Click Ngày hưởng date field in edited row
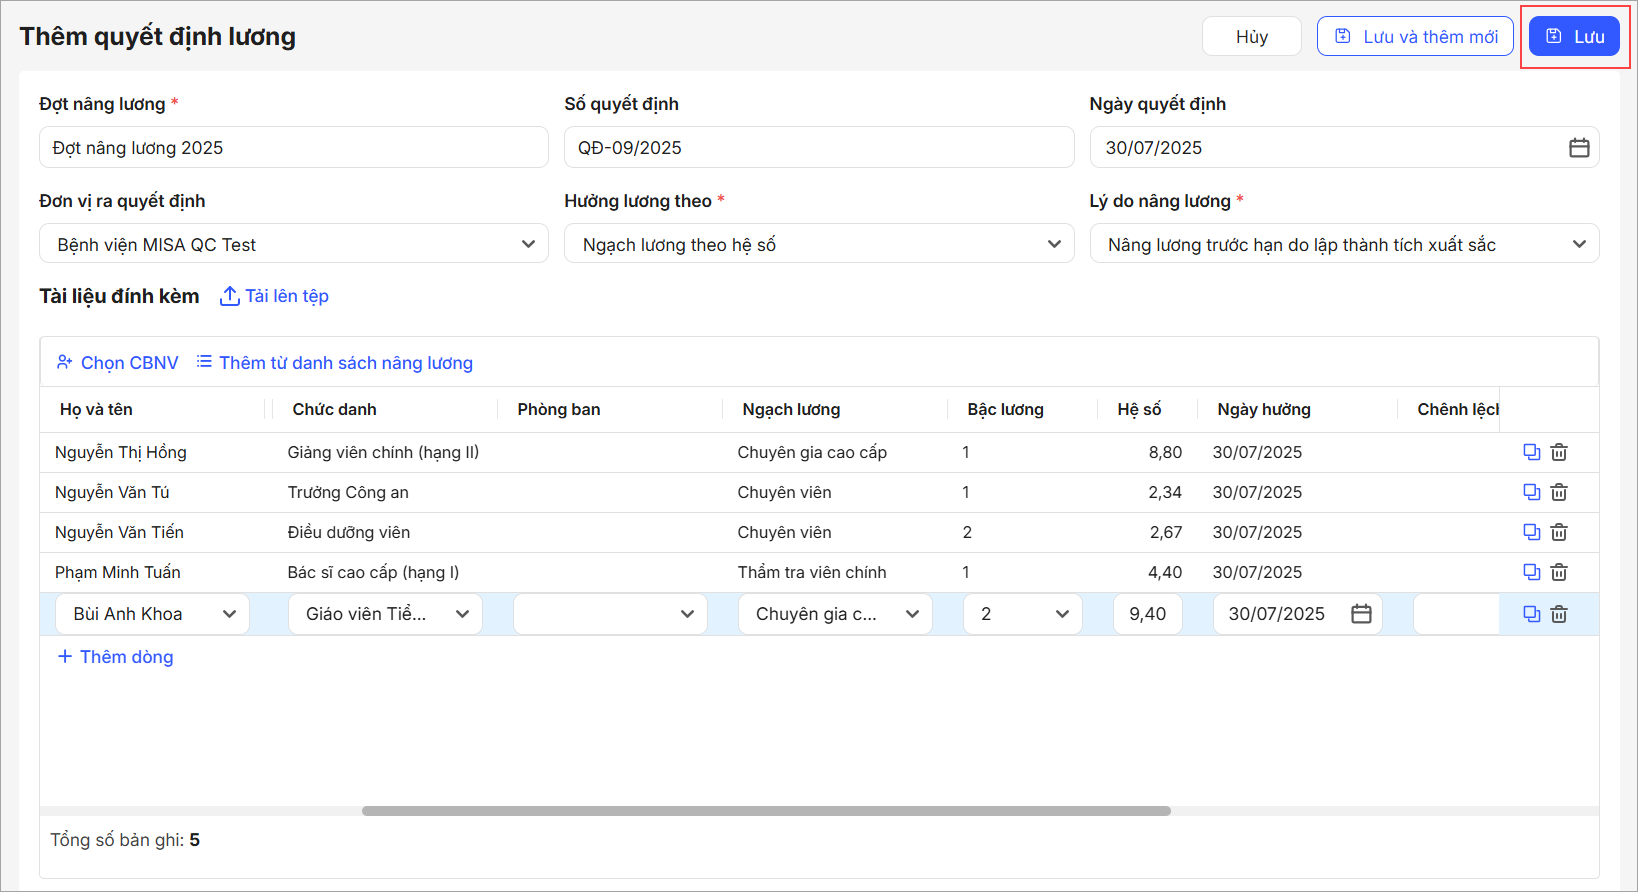The width and height of the screenshot is (1638, 892). [x=1298, y=614]
